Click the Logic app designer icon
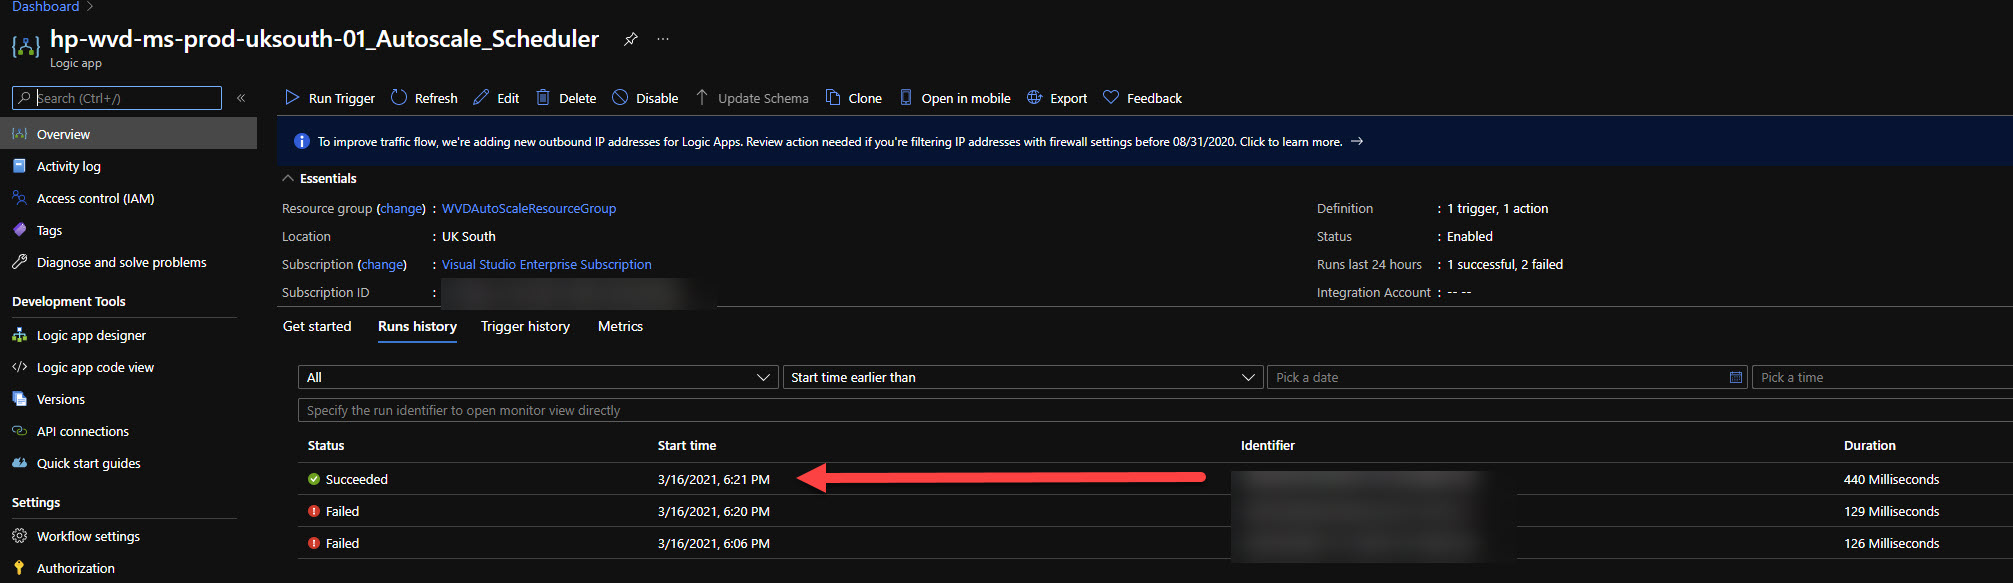Screen dimensions: 2013x583 19,335
